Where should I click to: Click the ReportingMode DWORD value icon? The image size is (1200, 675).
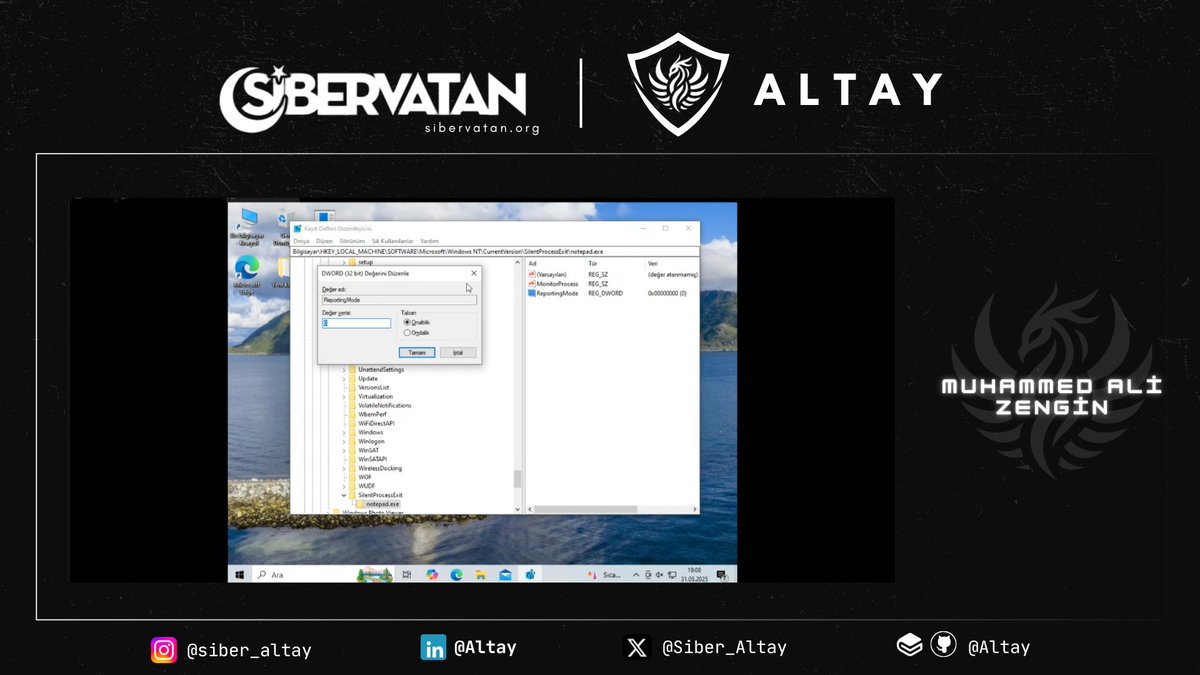point(532,293)
